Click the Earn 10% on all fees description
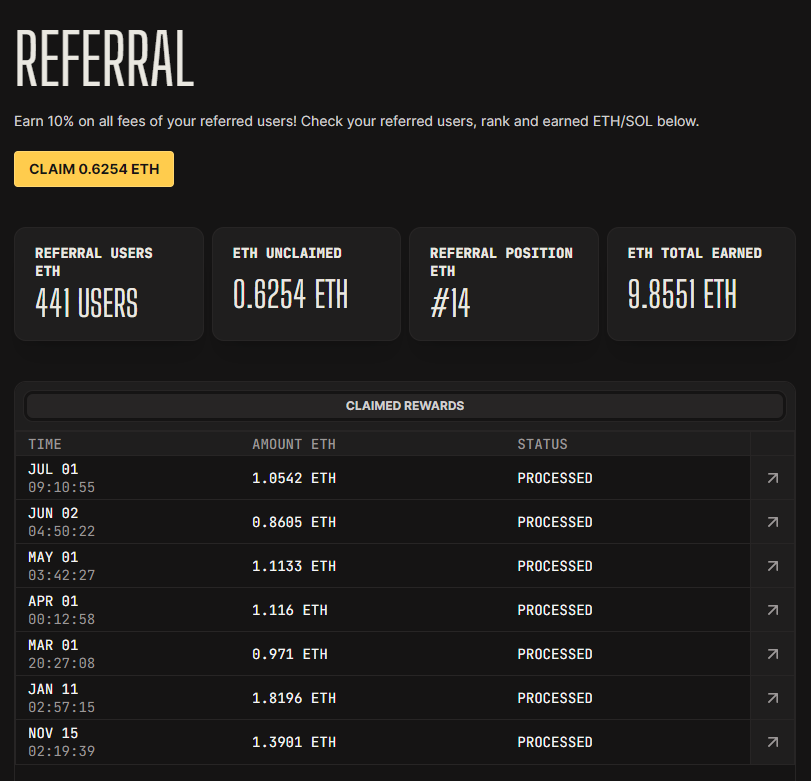This screenshot has height=781, width=811. point(356,122)
